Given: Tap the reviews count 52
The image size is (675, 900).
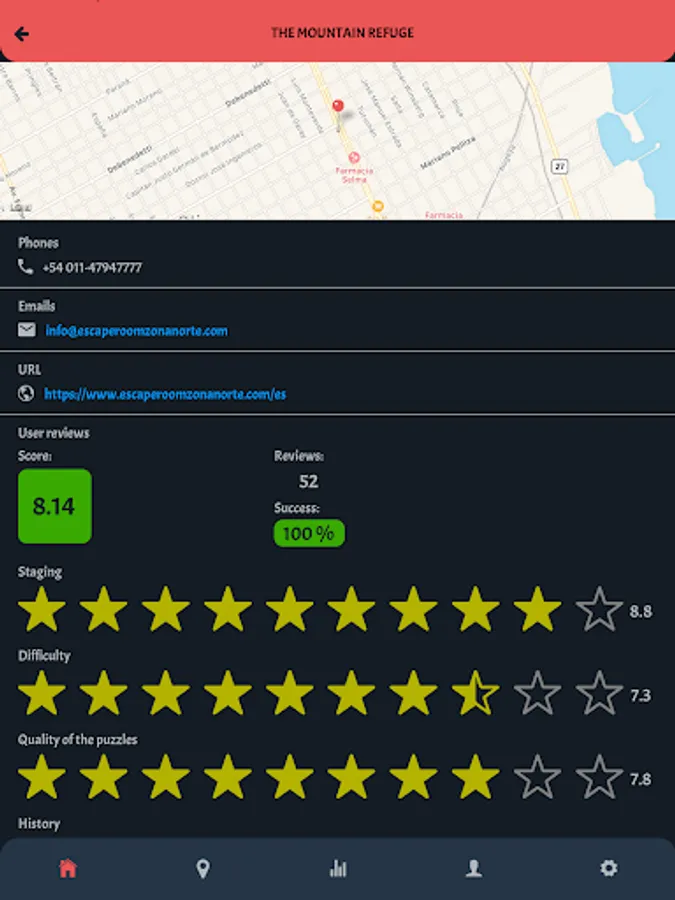Looking at the screenshot, I should tap(308, 481).
